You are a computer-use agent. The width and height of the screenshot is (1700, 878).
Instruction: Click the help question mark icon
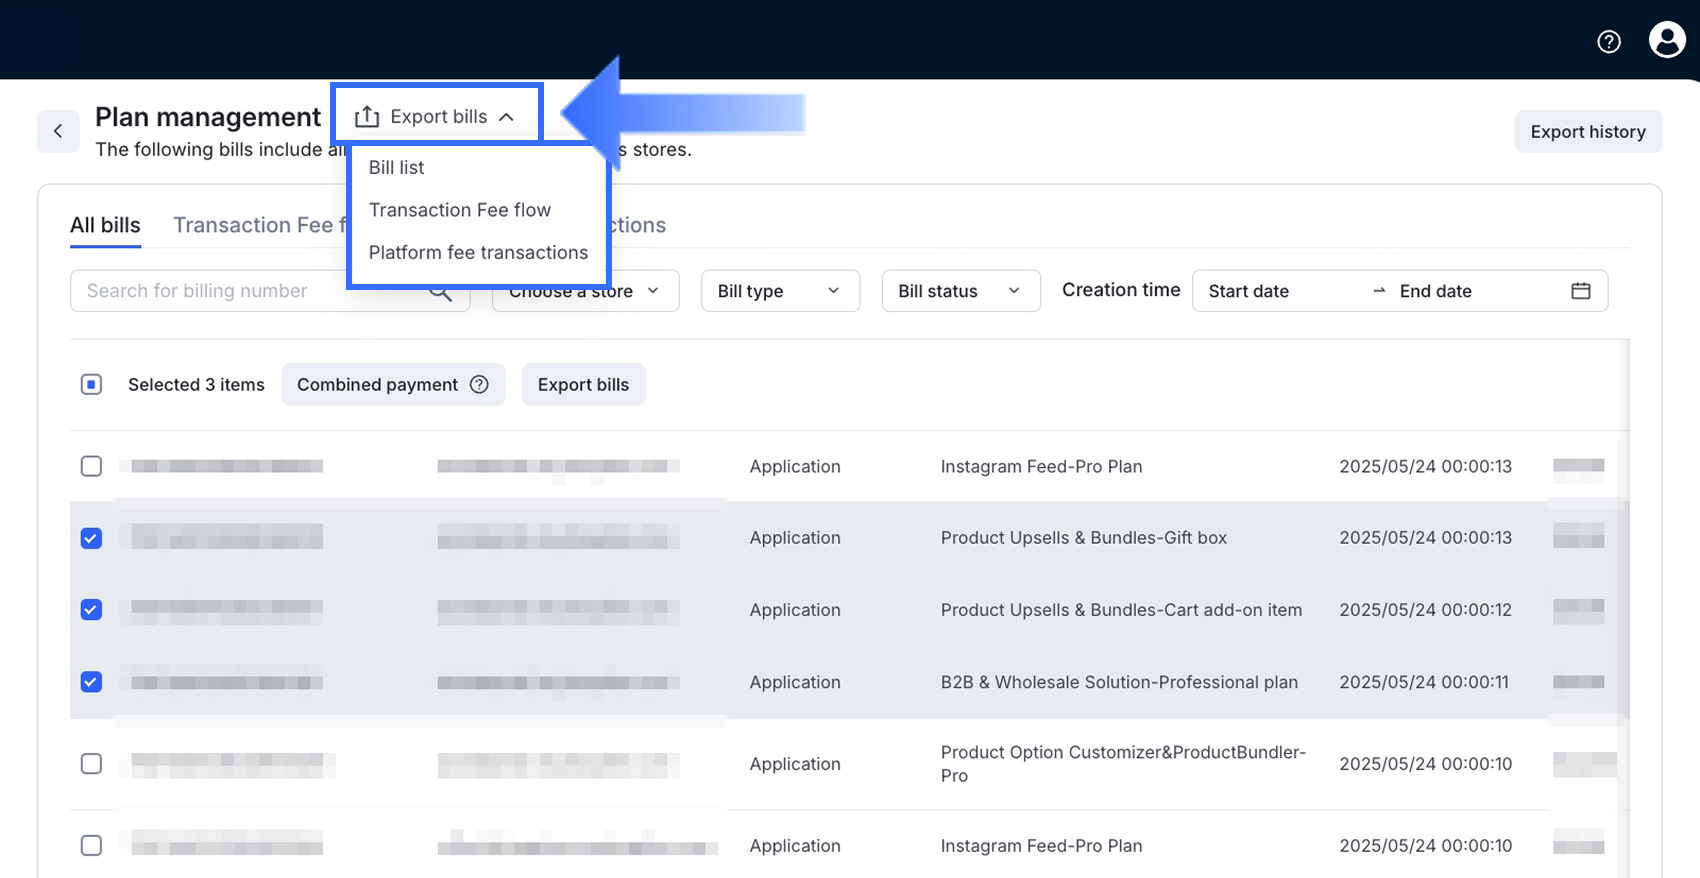(1608, 41)
